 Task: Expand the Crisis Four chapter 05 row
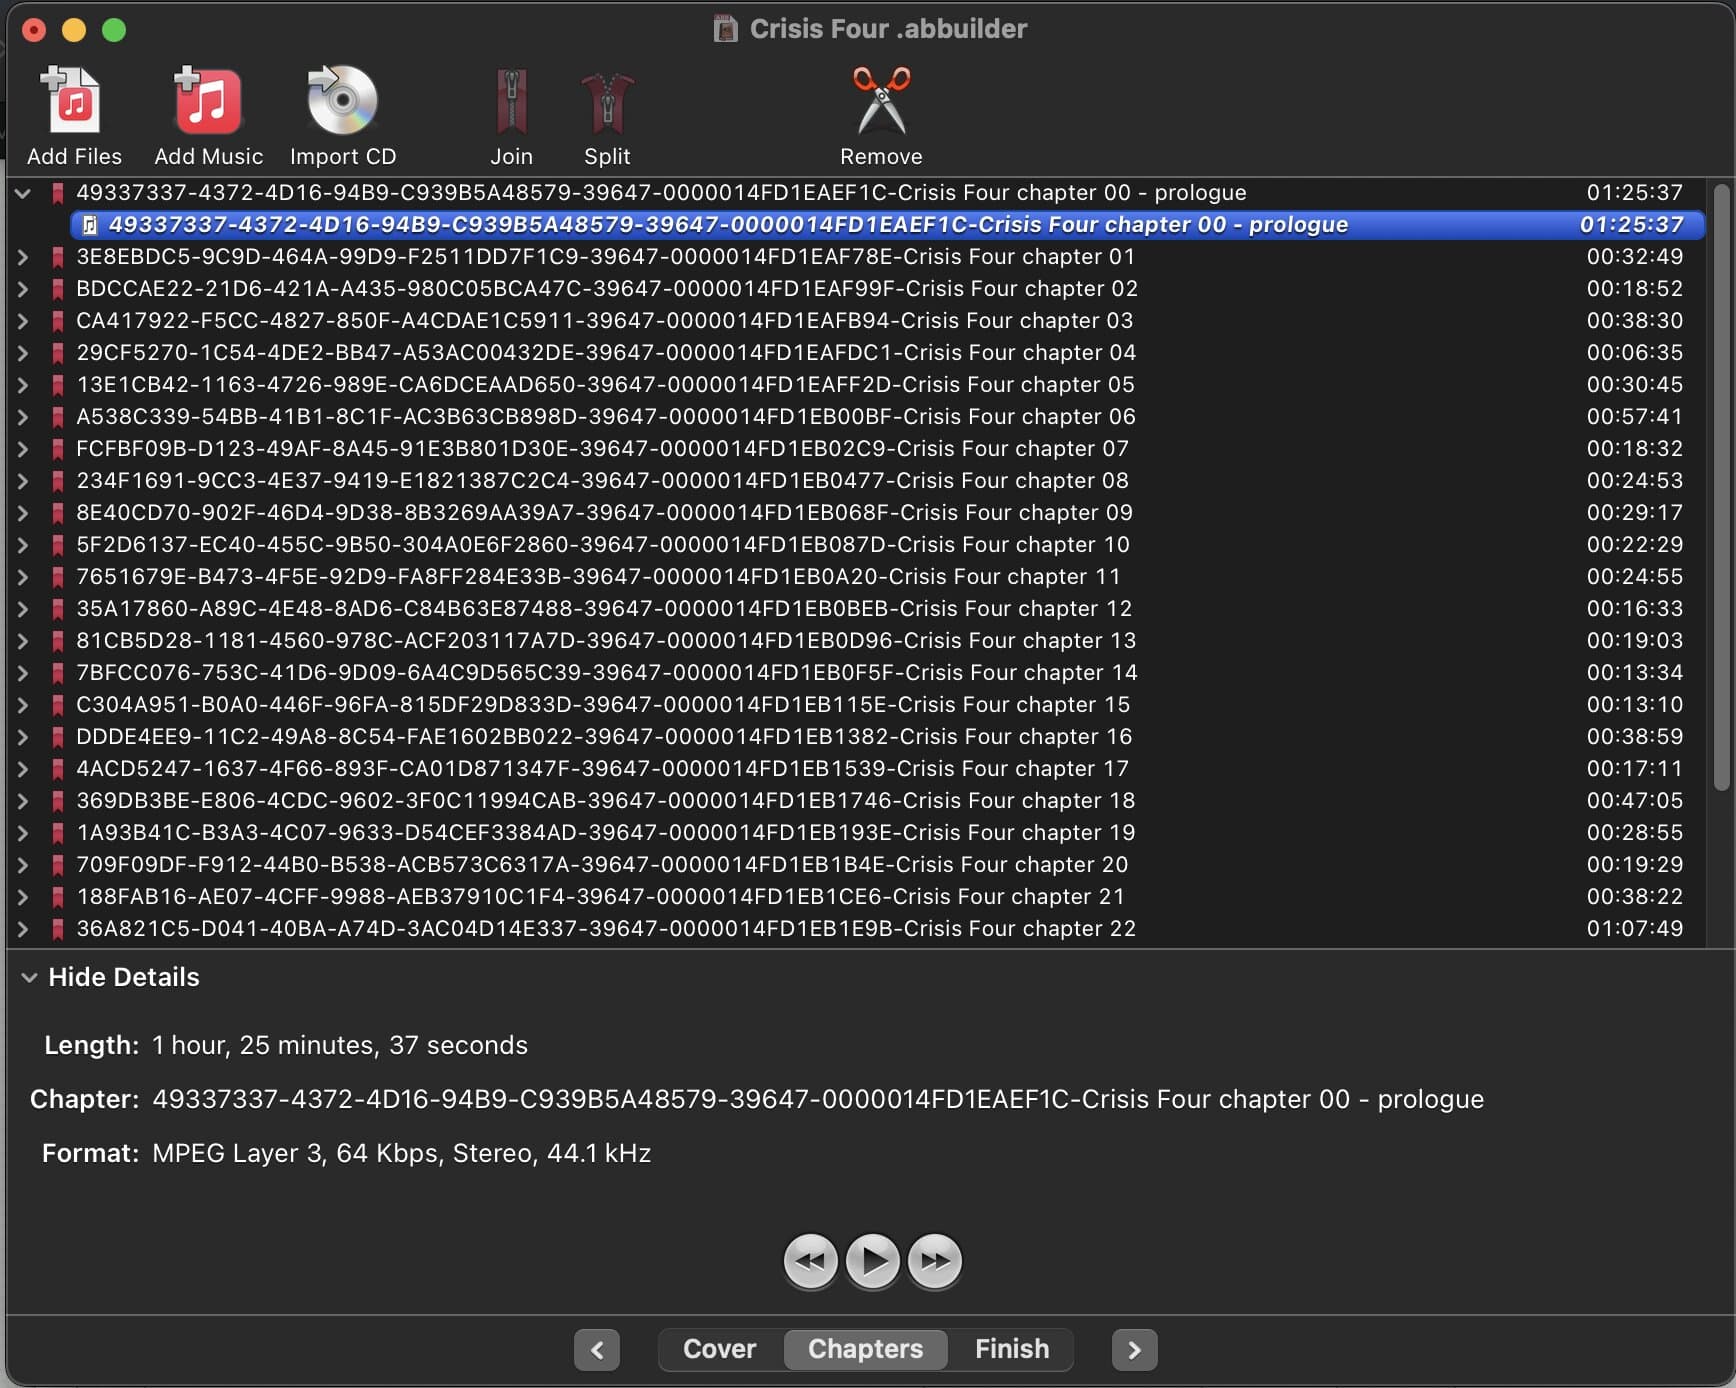coord(22,385)
